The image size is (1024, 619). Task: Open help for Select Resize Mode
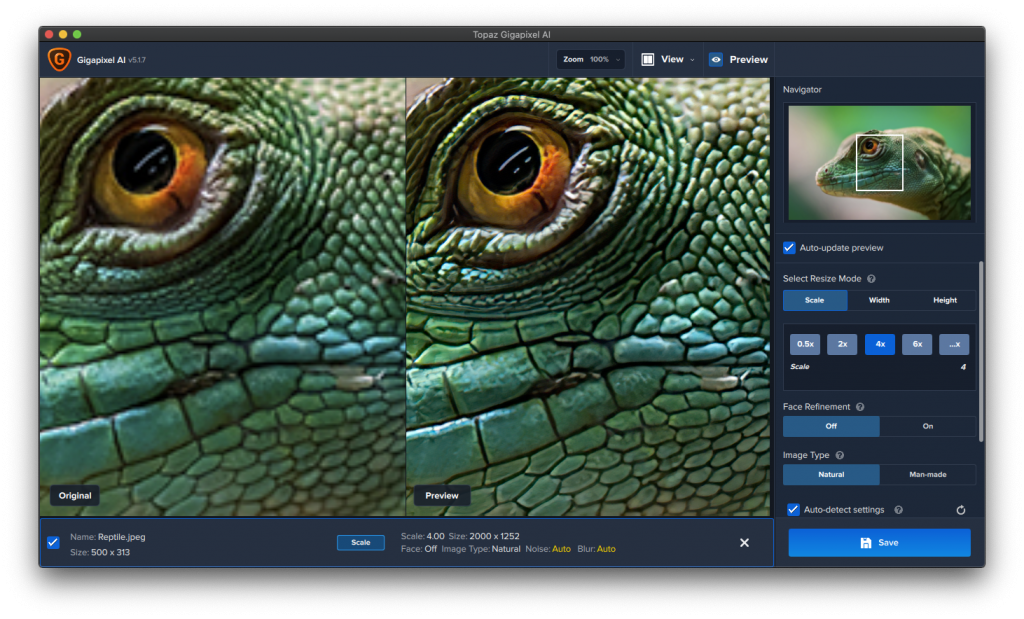pos(871,279)
